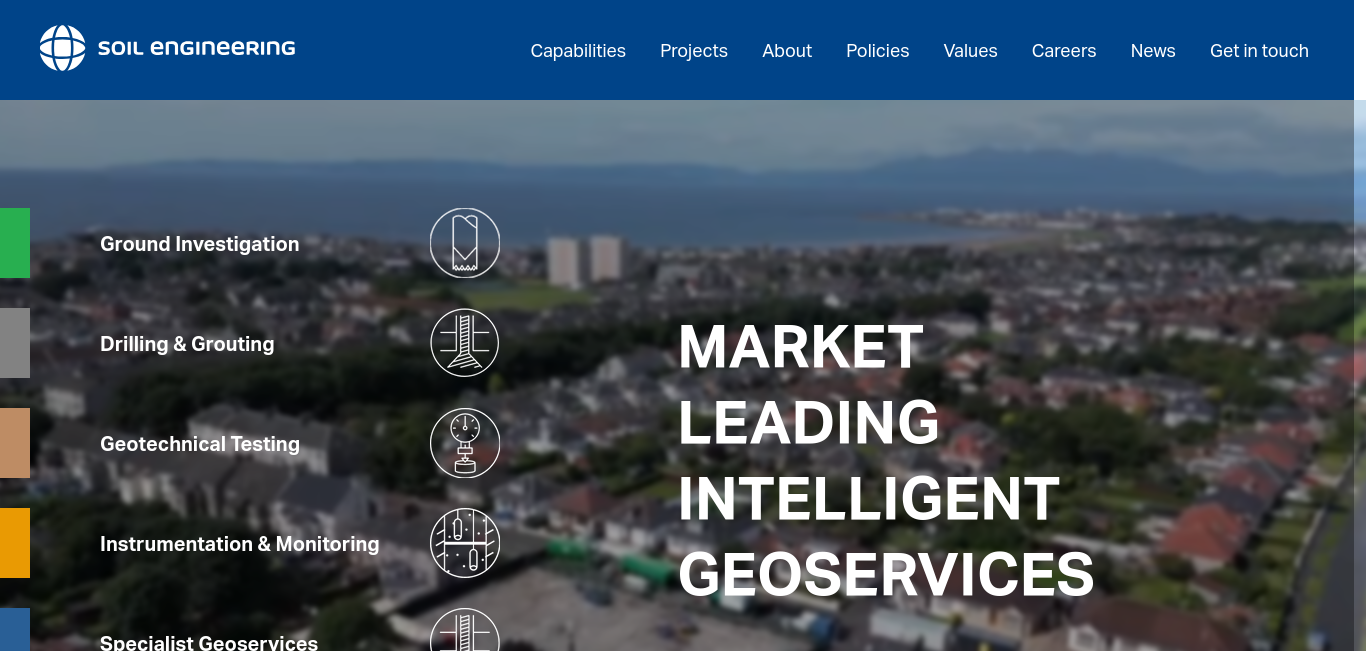Screen dimensions: 1366x651
Task: Click the grey Drilling & Grouting color bar
Action: 15,343
